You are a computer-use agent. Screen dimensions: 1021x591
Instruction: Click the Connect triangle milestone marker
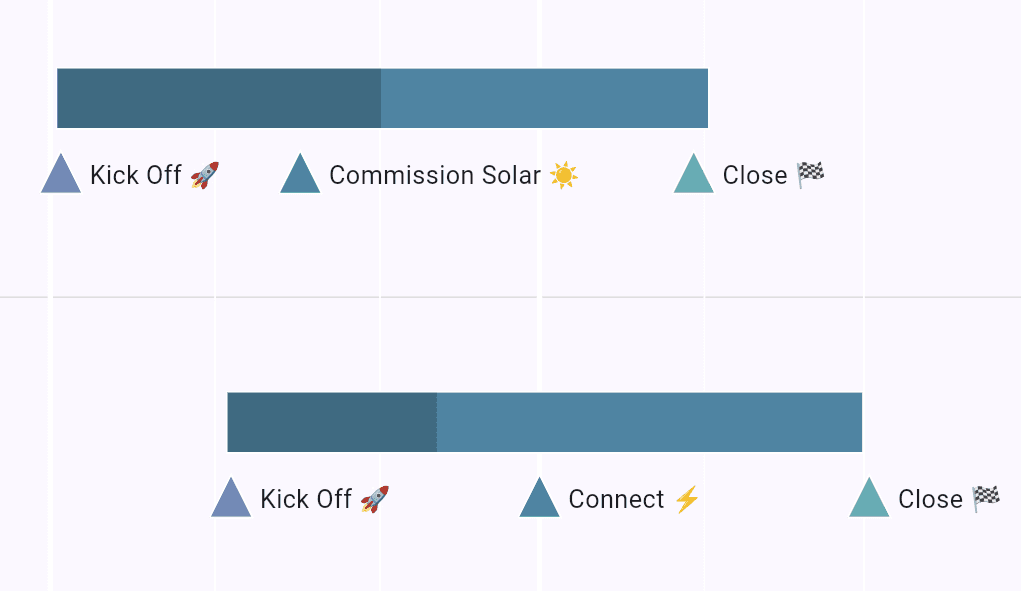pyautogui.click(x=539, y=501)
